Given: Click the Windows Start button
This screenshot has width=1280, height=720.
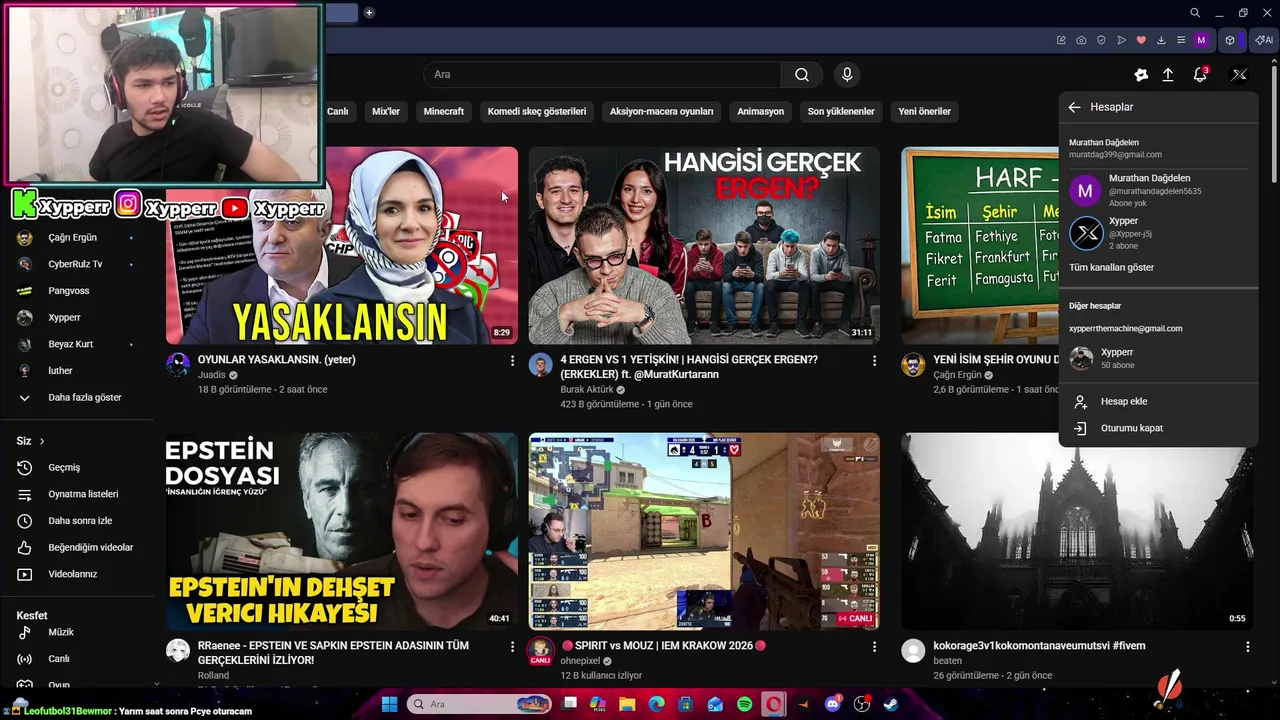Looking at the screenshot, I should coord(389,704).
